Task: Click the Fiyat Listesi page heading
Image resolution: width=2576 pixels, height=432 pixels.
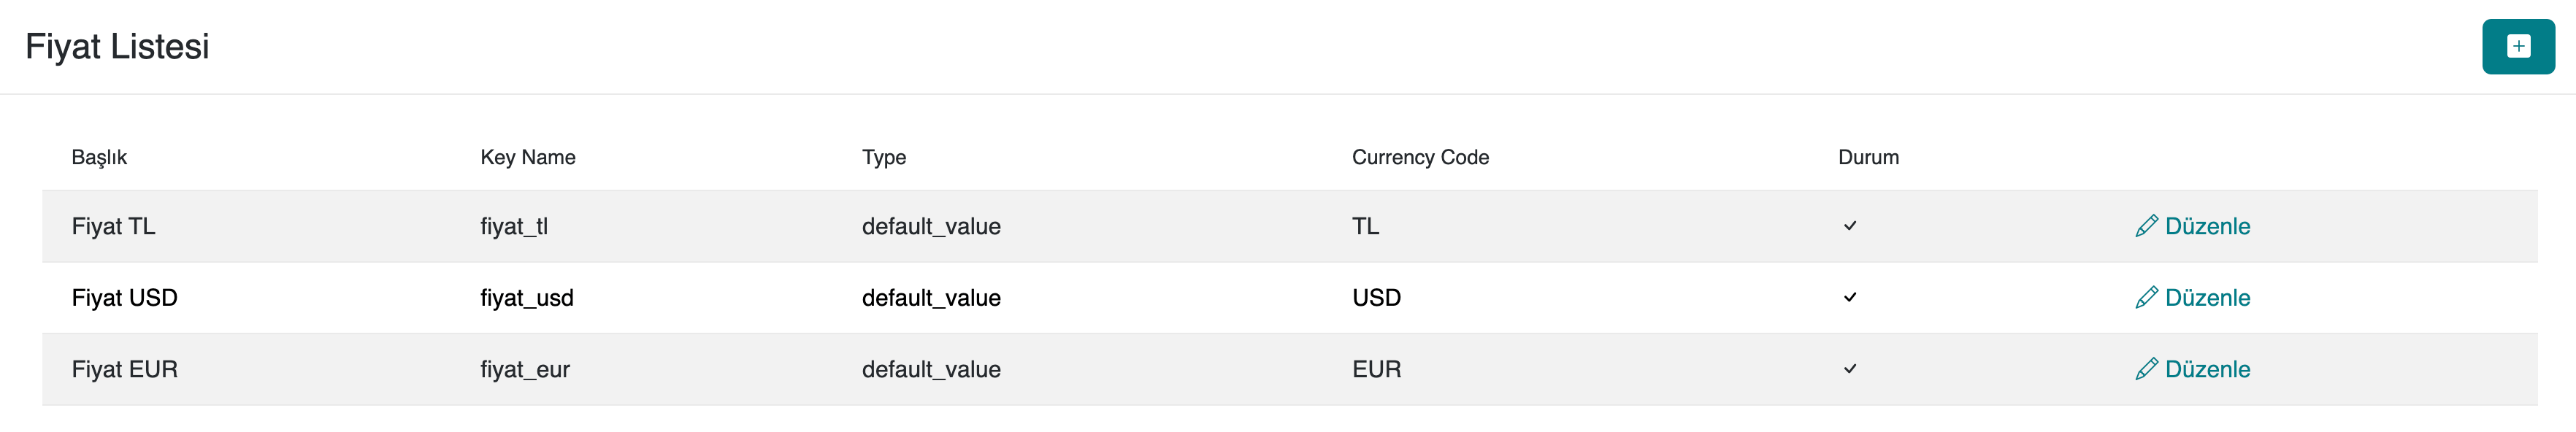Action: click(x=117, y=46)
